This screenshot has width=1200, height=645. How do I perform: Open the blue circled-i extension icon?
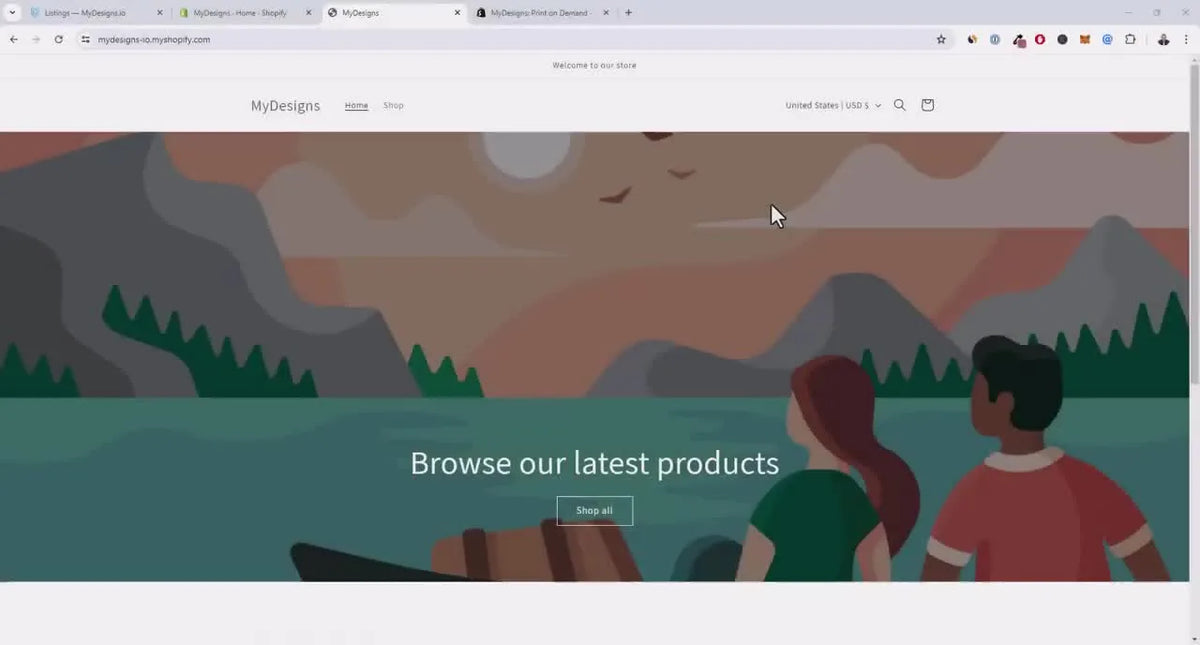point(995,39)
